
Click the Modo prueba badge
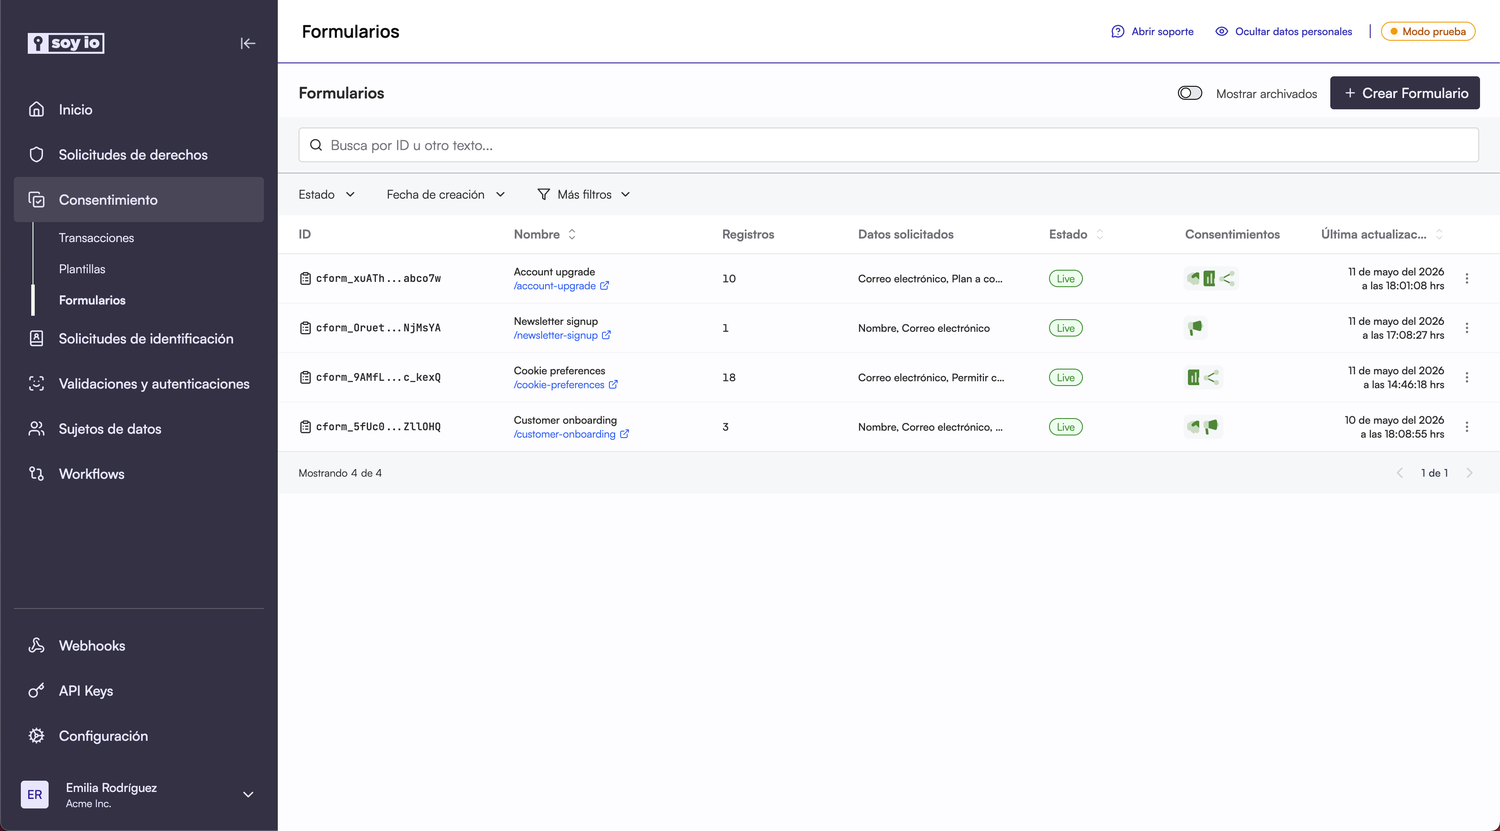click(x=1428, y=32)
